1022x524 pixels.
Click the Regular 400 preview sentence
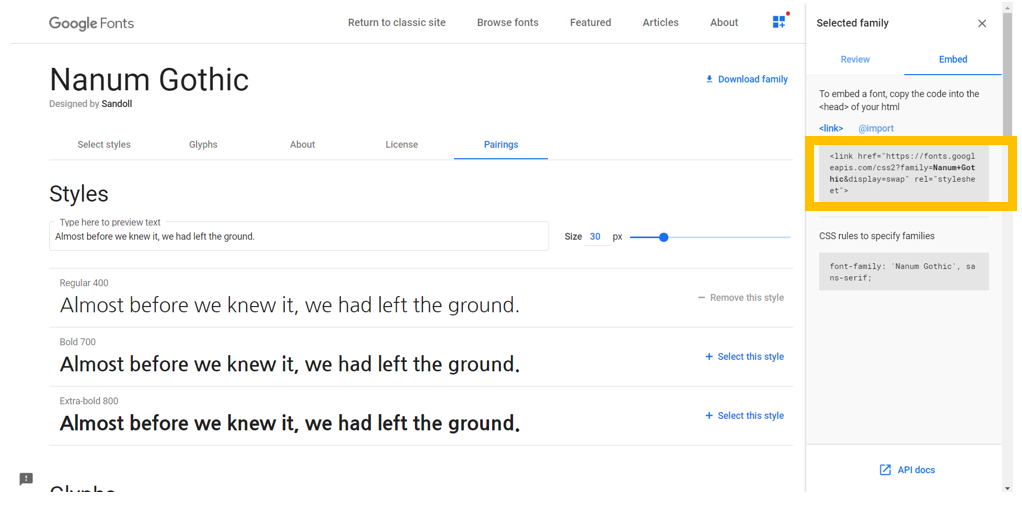(x=289, y=305)
